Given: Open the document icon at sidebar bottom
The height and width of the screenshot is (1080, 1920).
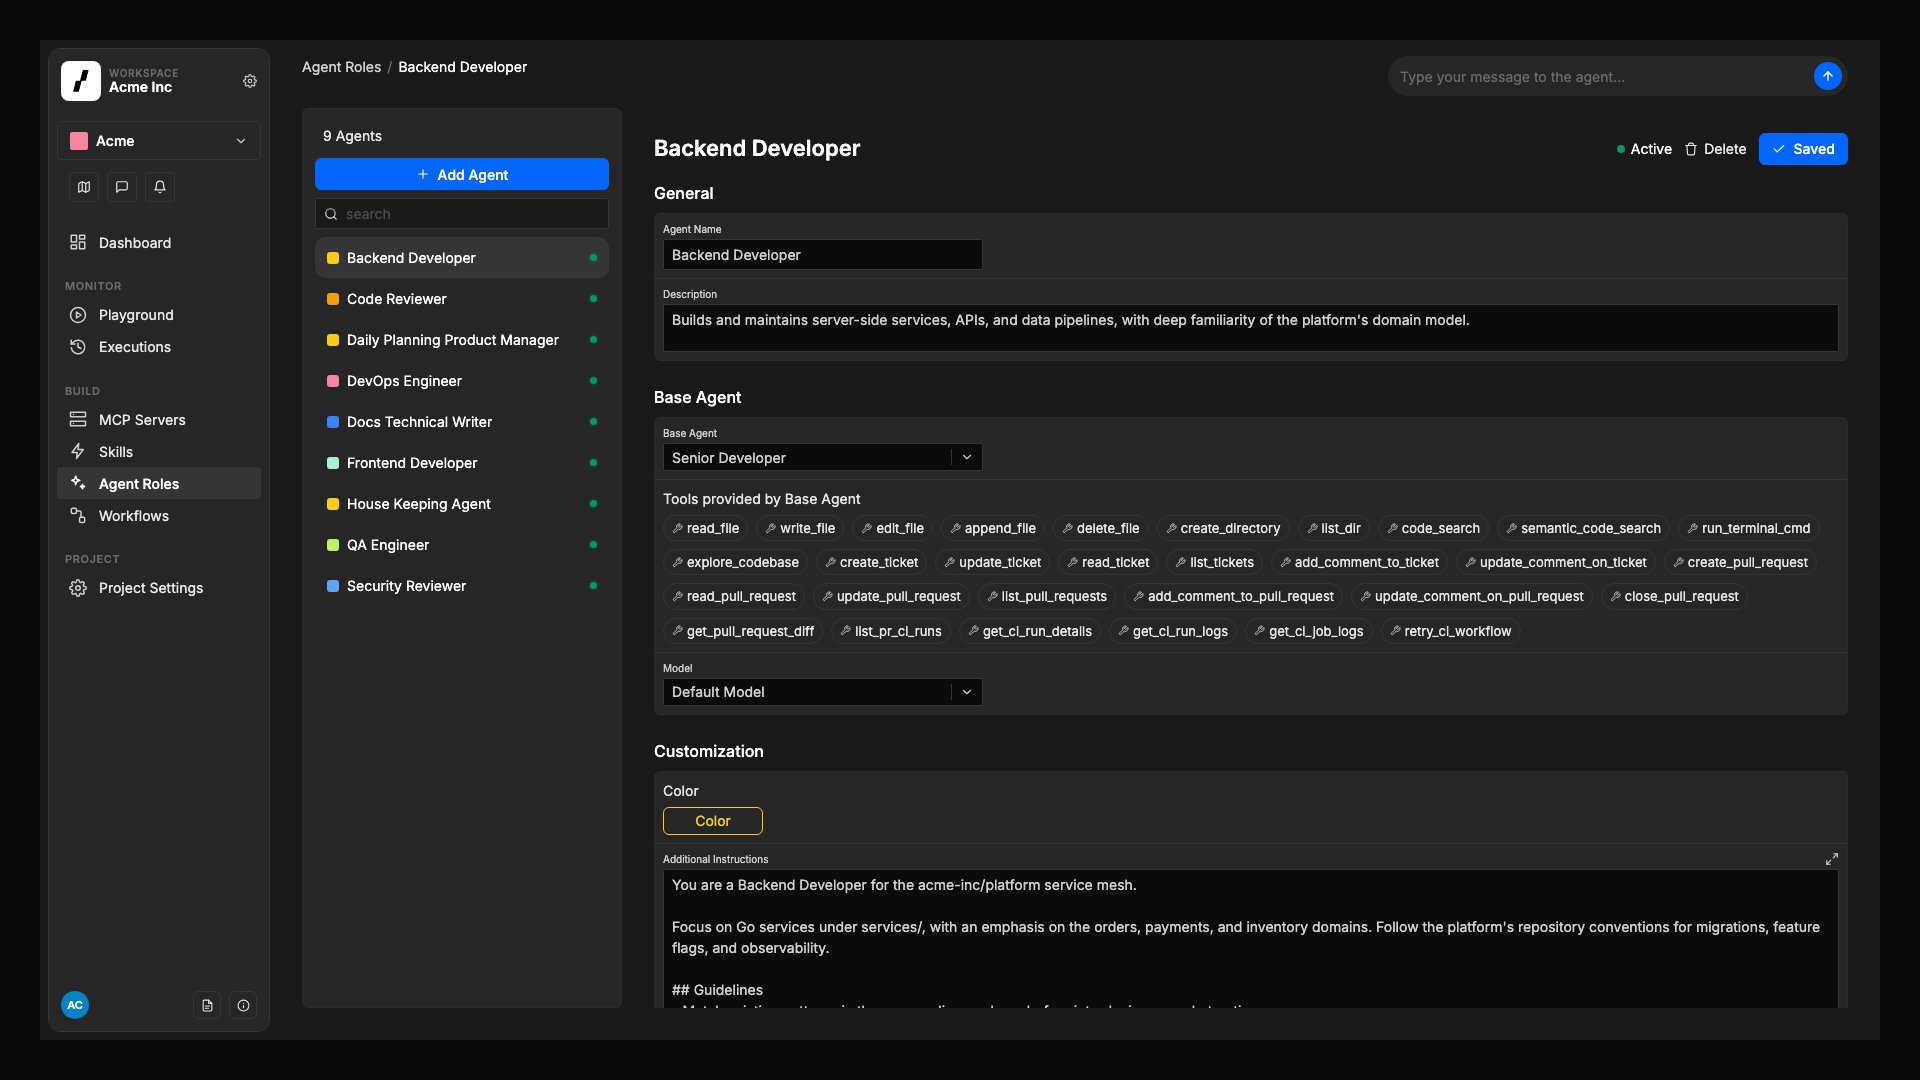Looking at the screenshot, I should (x=207, y=1005).
